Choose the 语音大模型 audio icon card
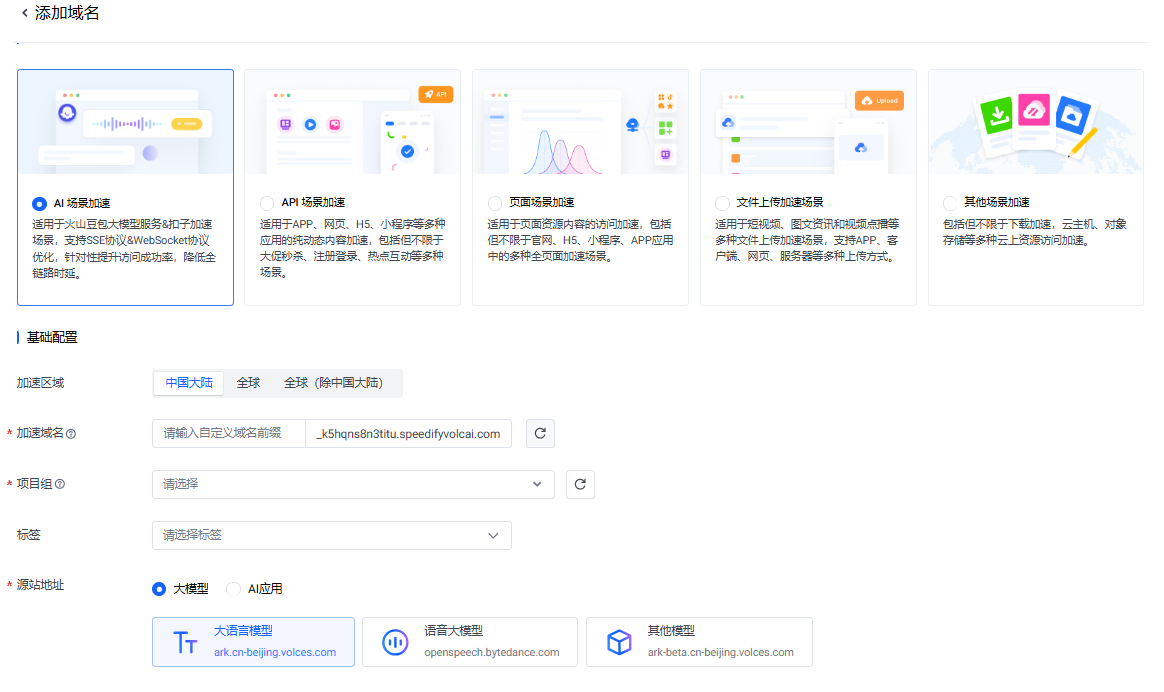 click(x=396, y=642)
